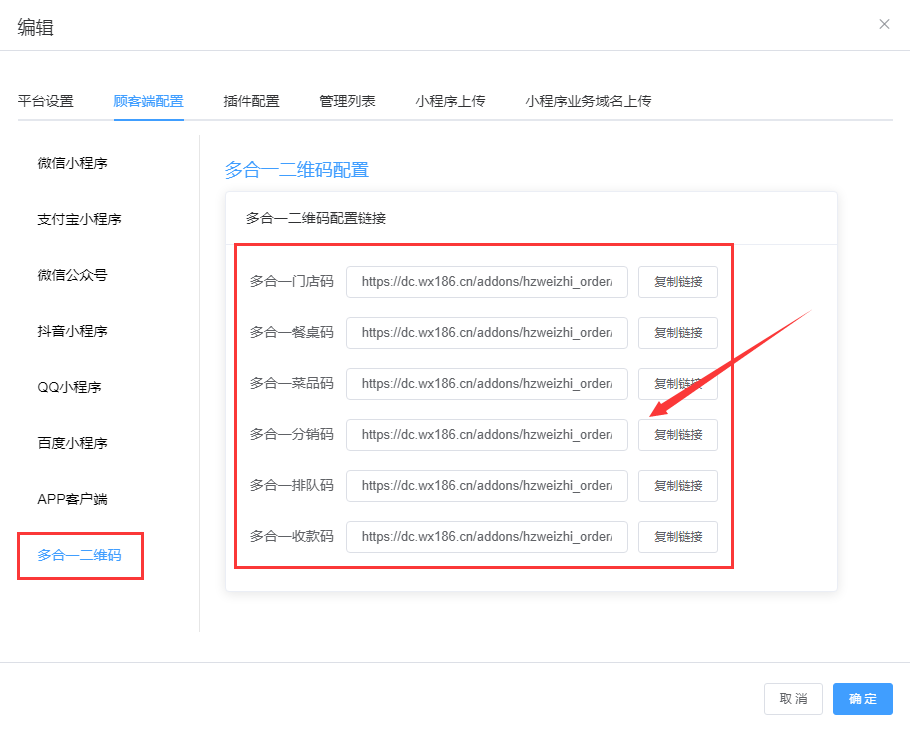Click 复制链接 for 多合一菜品码
The width and height of the screenshot is (910, 730).
678,384
